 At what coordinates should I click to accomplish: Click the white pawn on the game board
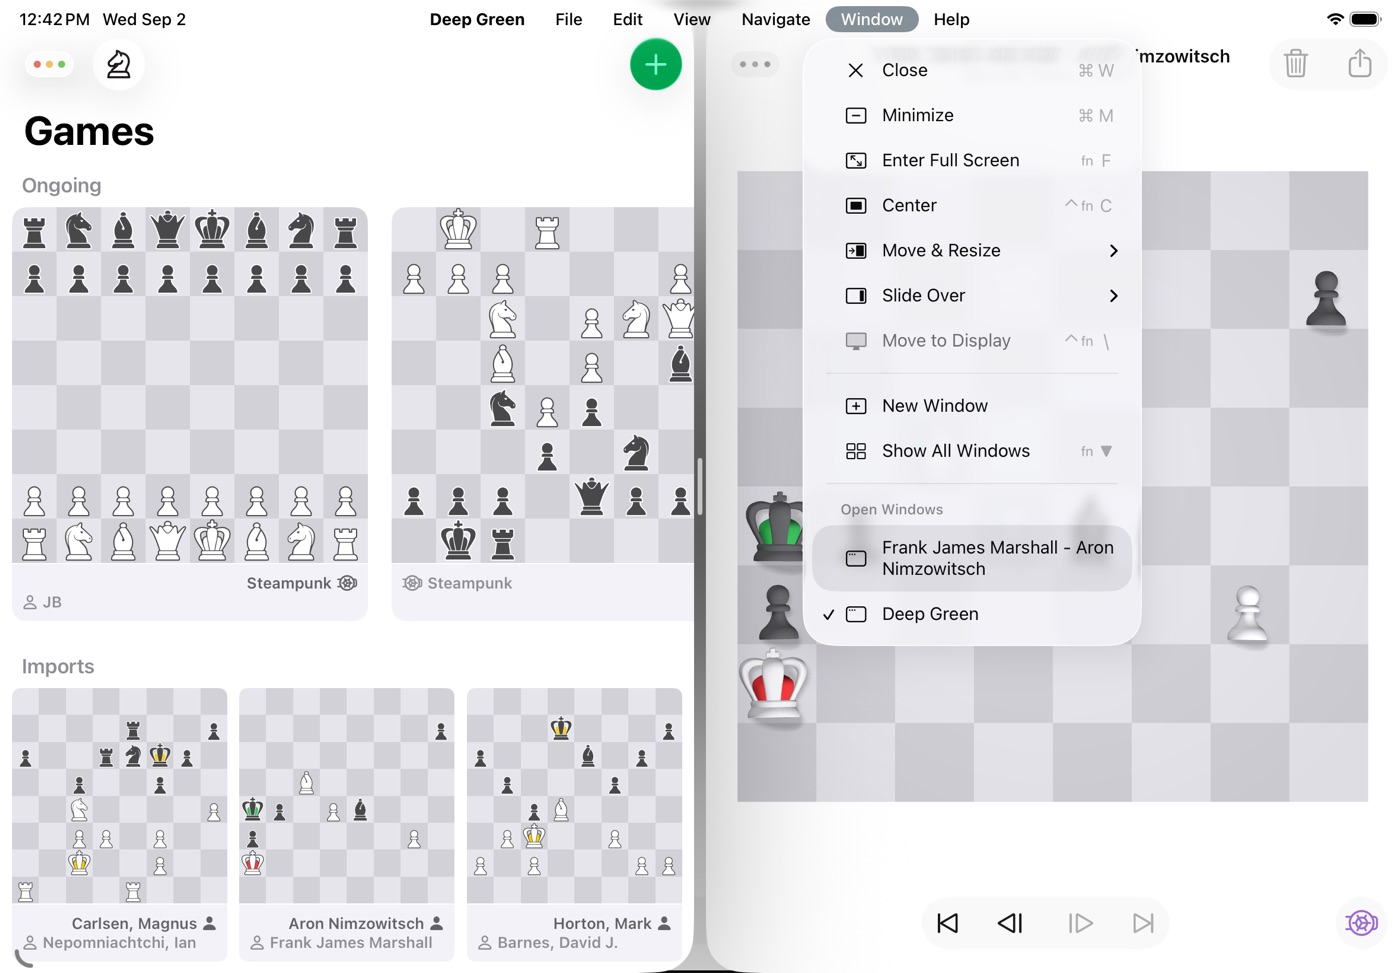click(x=1248, y=612)
